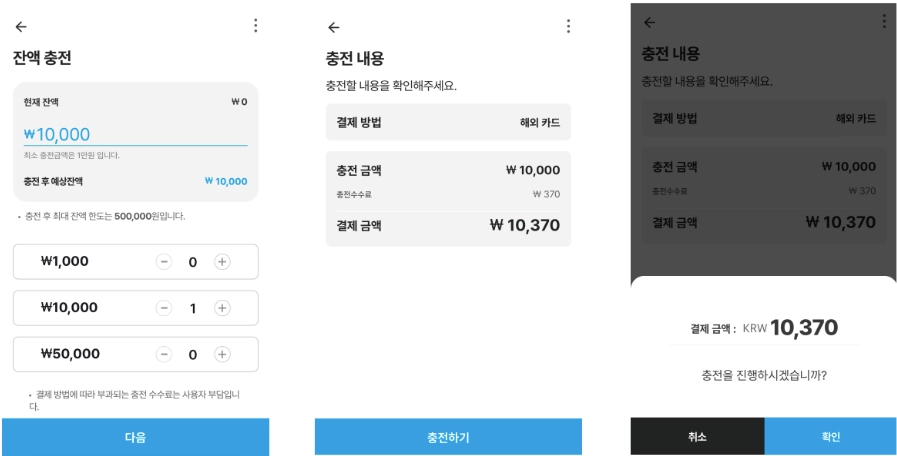The height and width of the screenshot is (456, 897).
Task: Decrease the ₩1,000 count with minus
Action: (x=164, y=262)
